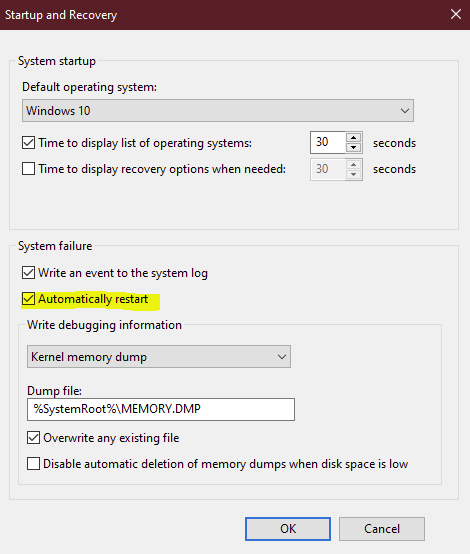Toggle Time to display list of operating systems
The width and height of the screenshot is (470, 554).
28,143
